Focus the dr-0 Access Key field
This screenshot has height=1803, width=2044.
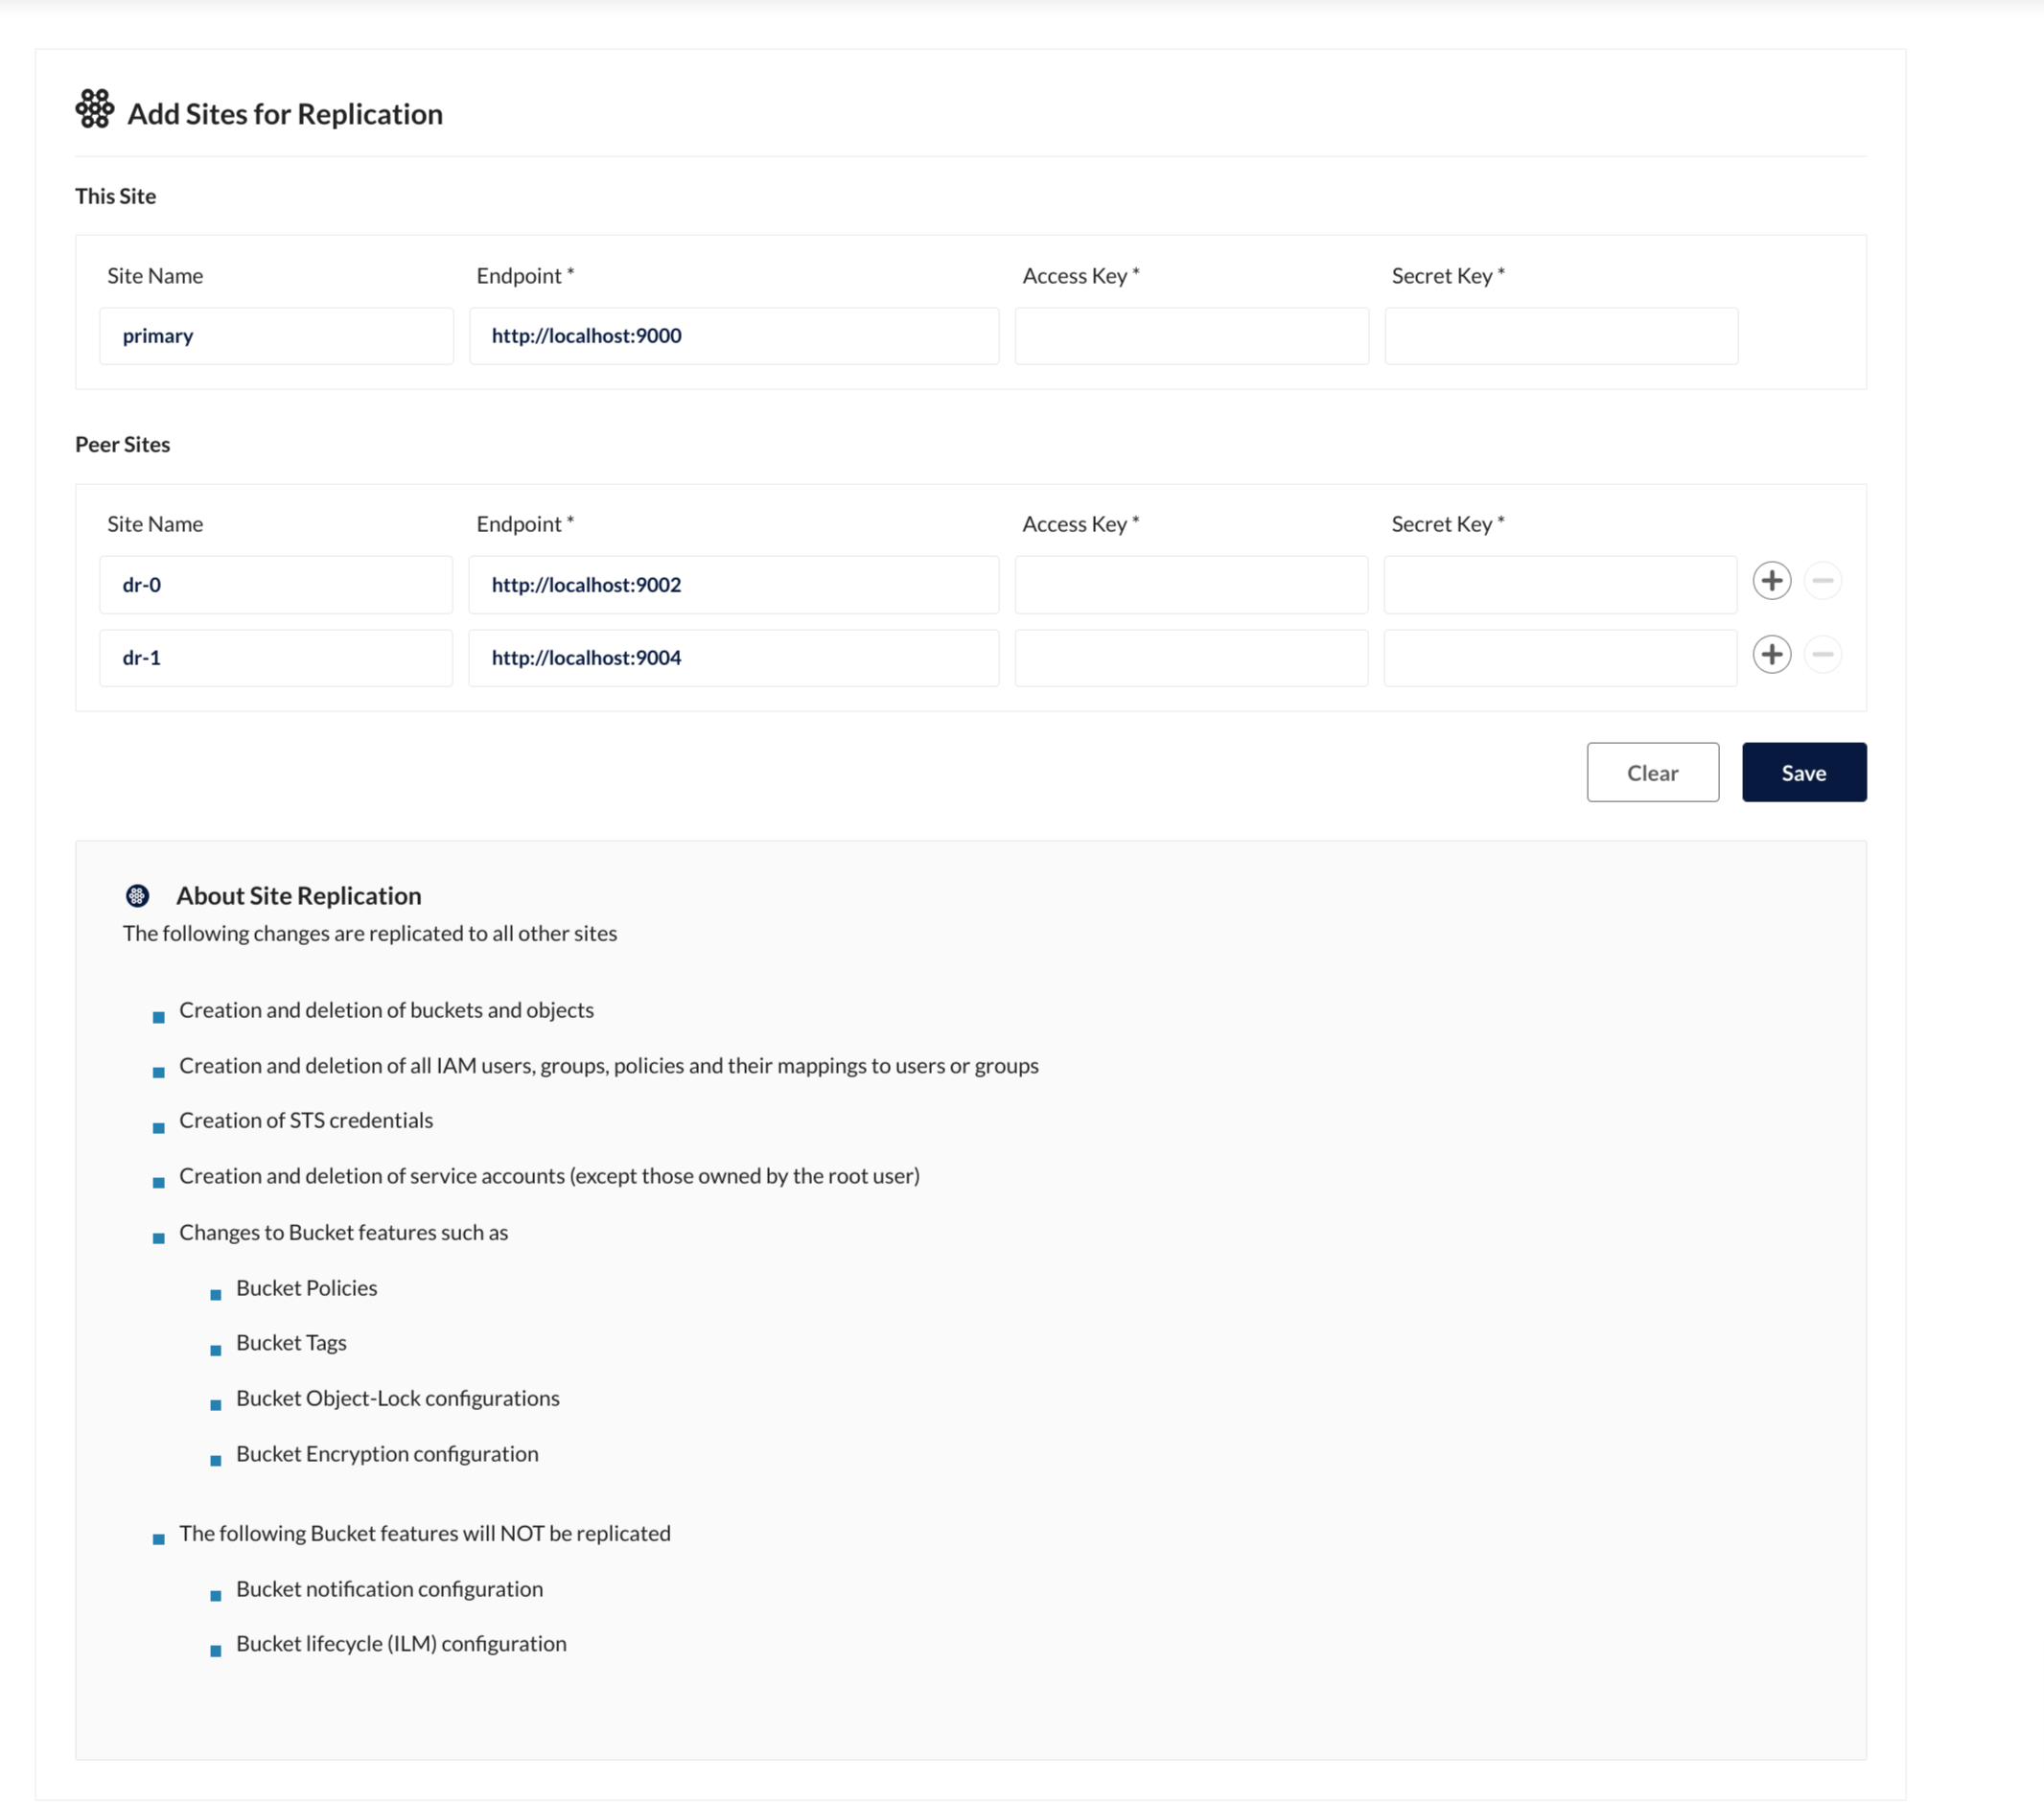[x=1191, y=585]
